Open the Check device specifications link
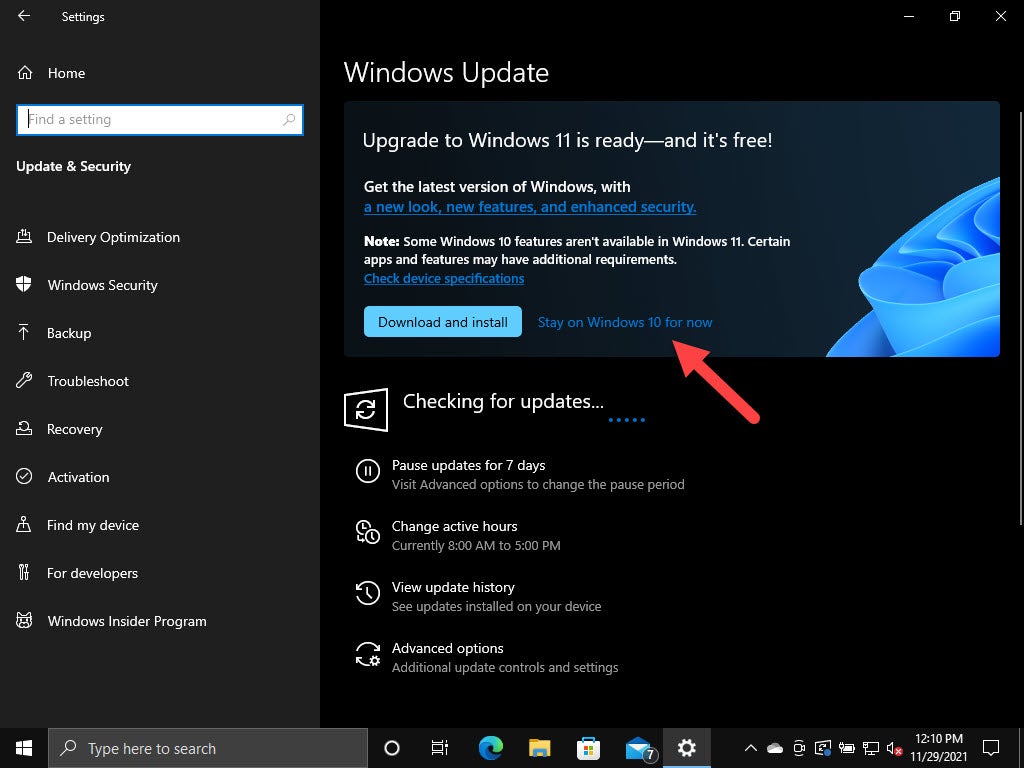The image size is (1024, 768). [444, 278]
